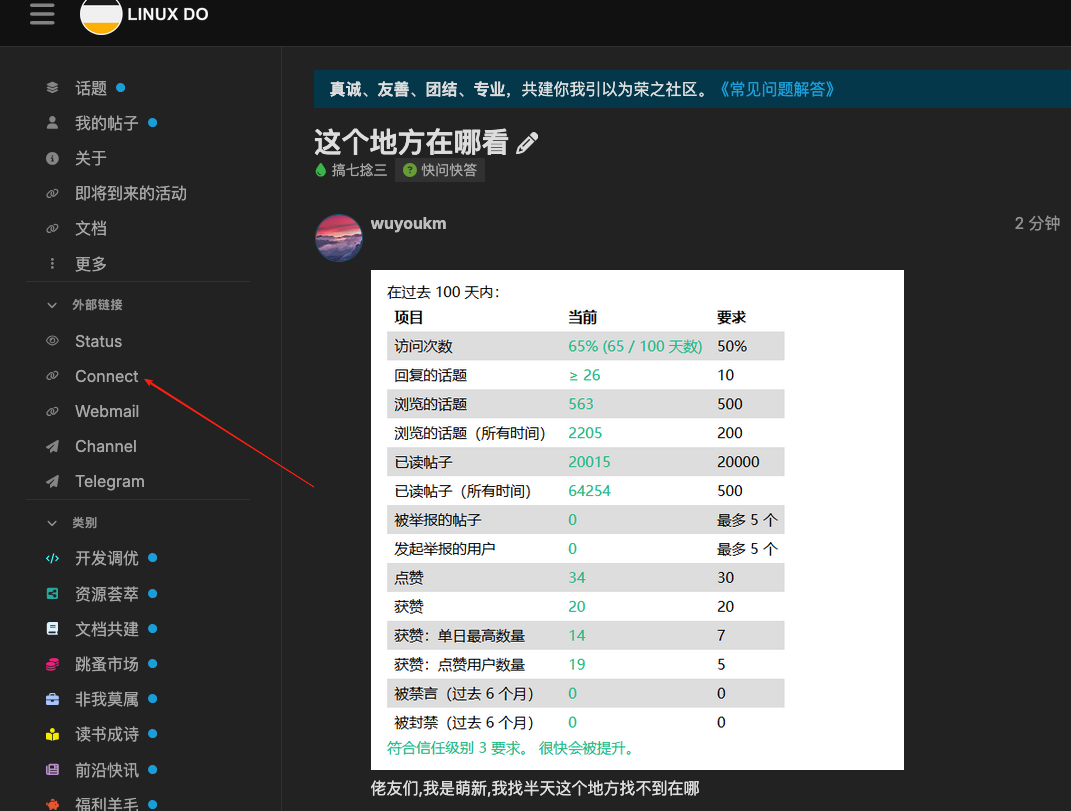
Task: Click the 跳蚤市场 coins icon
Action: pos(52,663)
